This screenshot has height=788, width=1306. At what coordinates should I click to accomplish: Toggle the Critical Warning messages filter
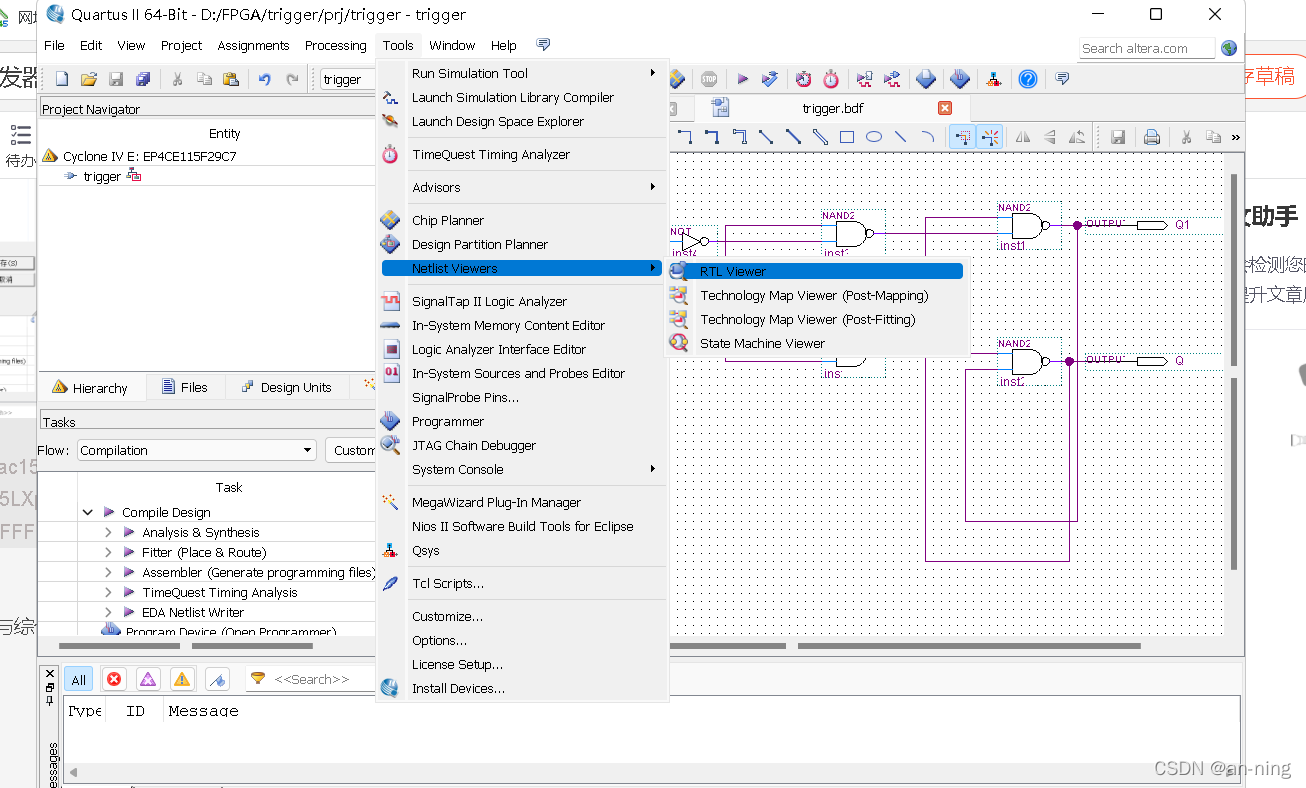(x=148, y=679)
